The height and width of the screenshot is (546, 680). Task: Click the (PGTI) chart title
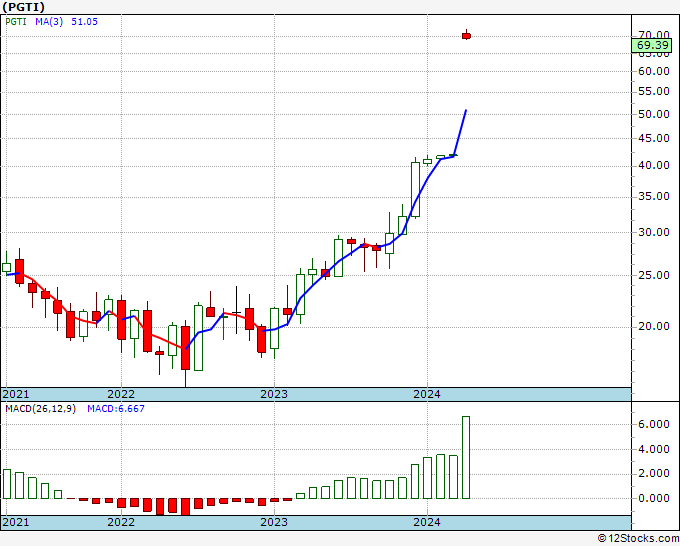tap(23, 7)
